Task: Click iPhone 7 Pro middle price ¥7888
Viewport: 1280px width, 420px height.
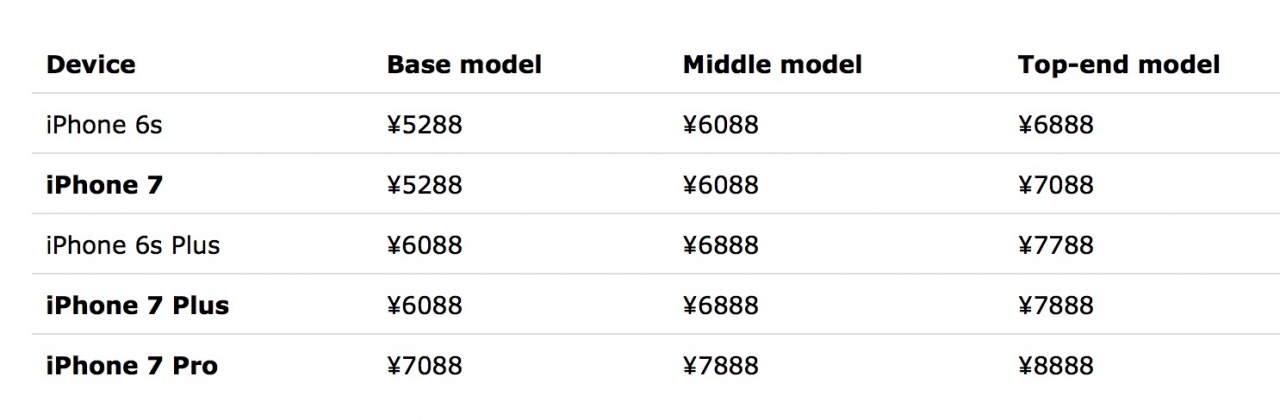Action: (x=721, y=366)
